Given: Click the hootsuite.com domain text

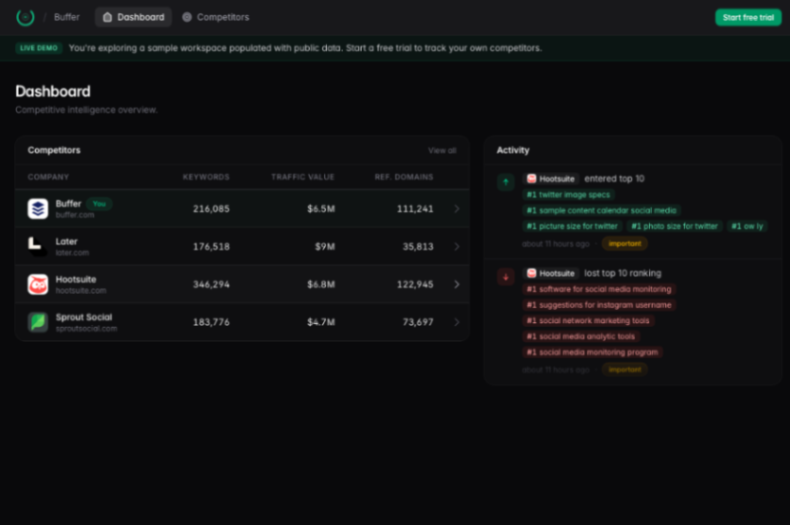Looking at the screenshot, I should 81,291.
